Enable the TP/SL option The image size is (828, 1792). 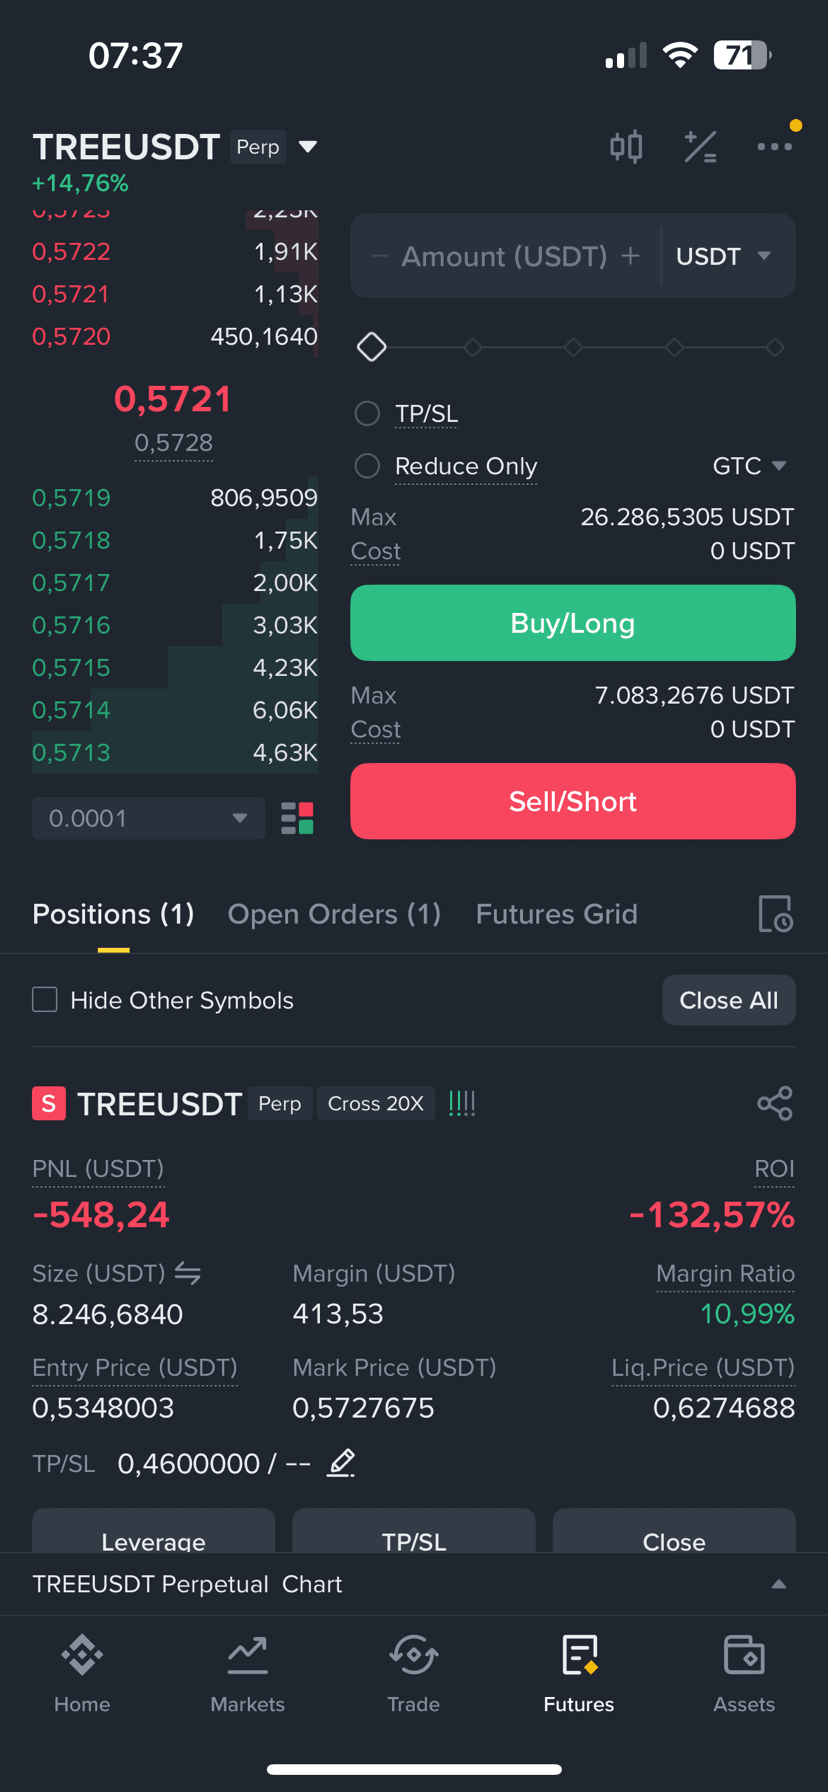click(x=367, y=413)
